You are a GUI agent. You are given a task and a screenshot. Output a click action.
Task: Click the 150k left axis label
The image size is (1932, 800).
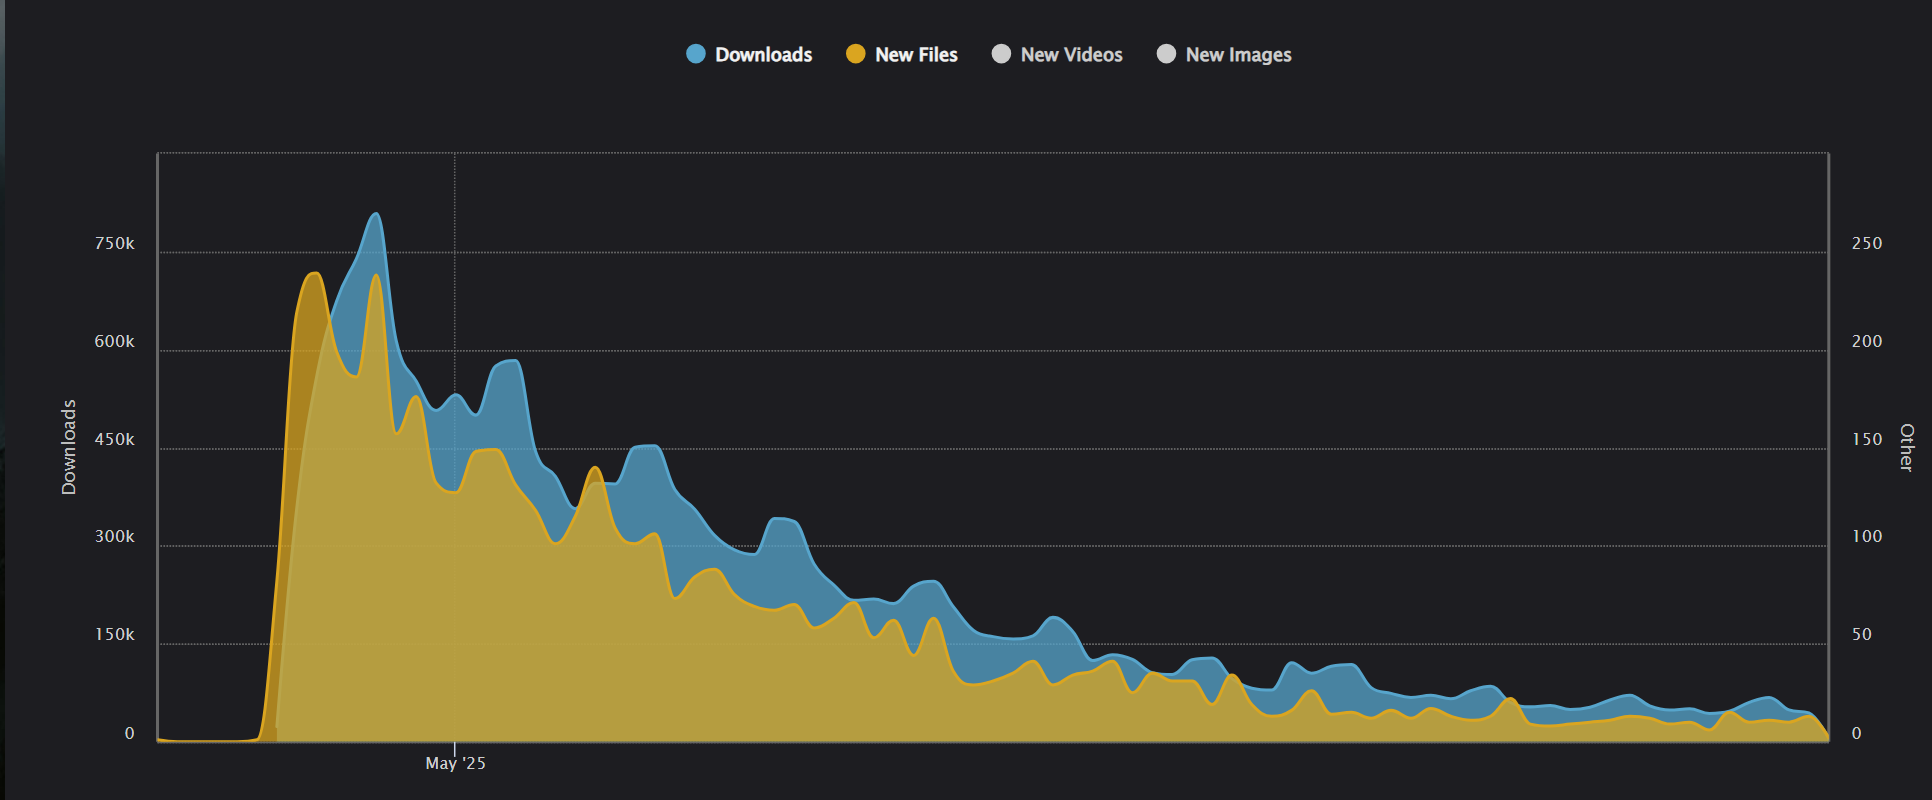click(x=115, y=635)
